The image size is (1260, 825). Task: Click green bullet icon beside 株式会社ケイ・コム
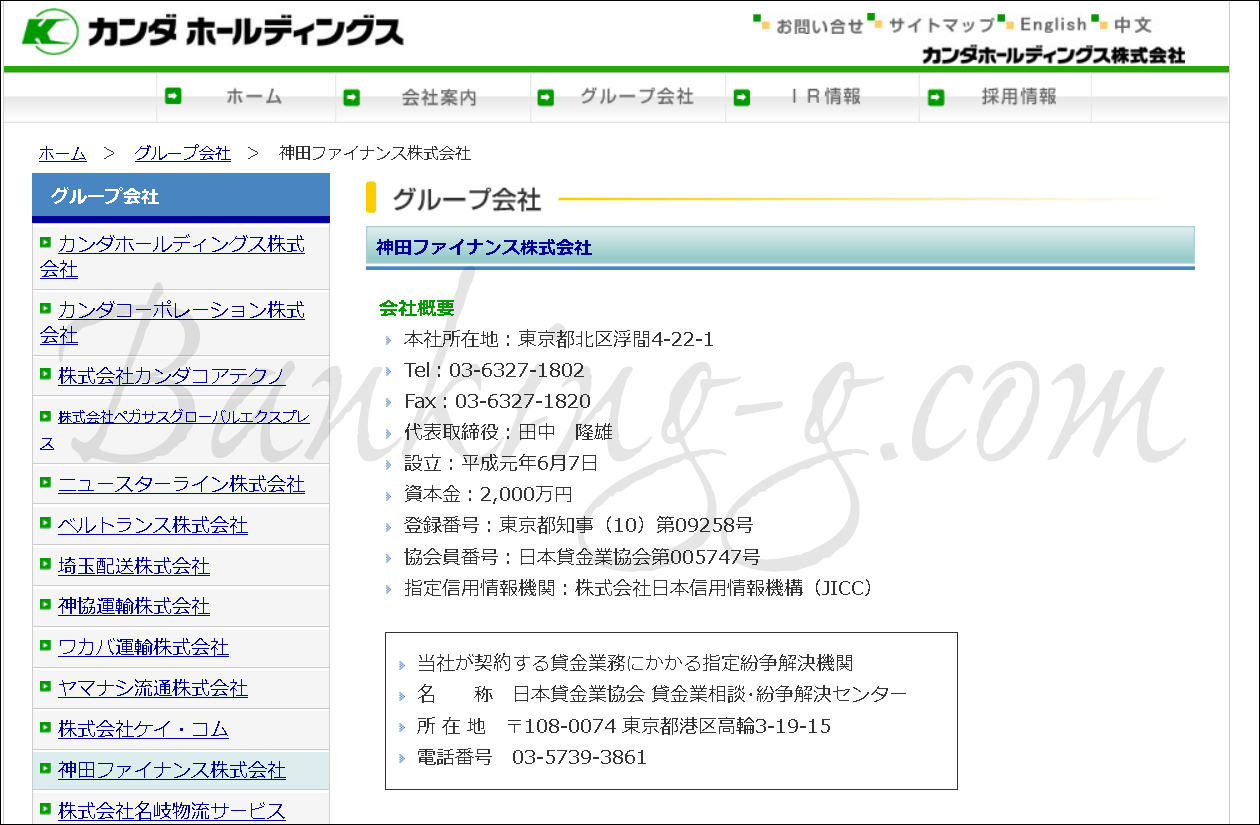tap(45, 726)
